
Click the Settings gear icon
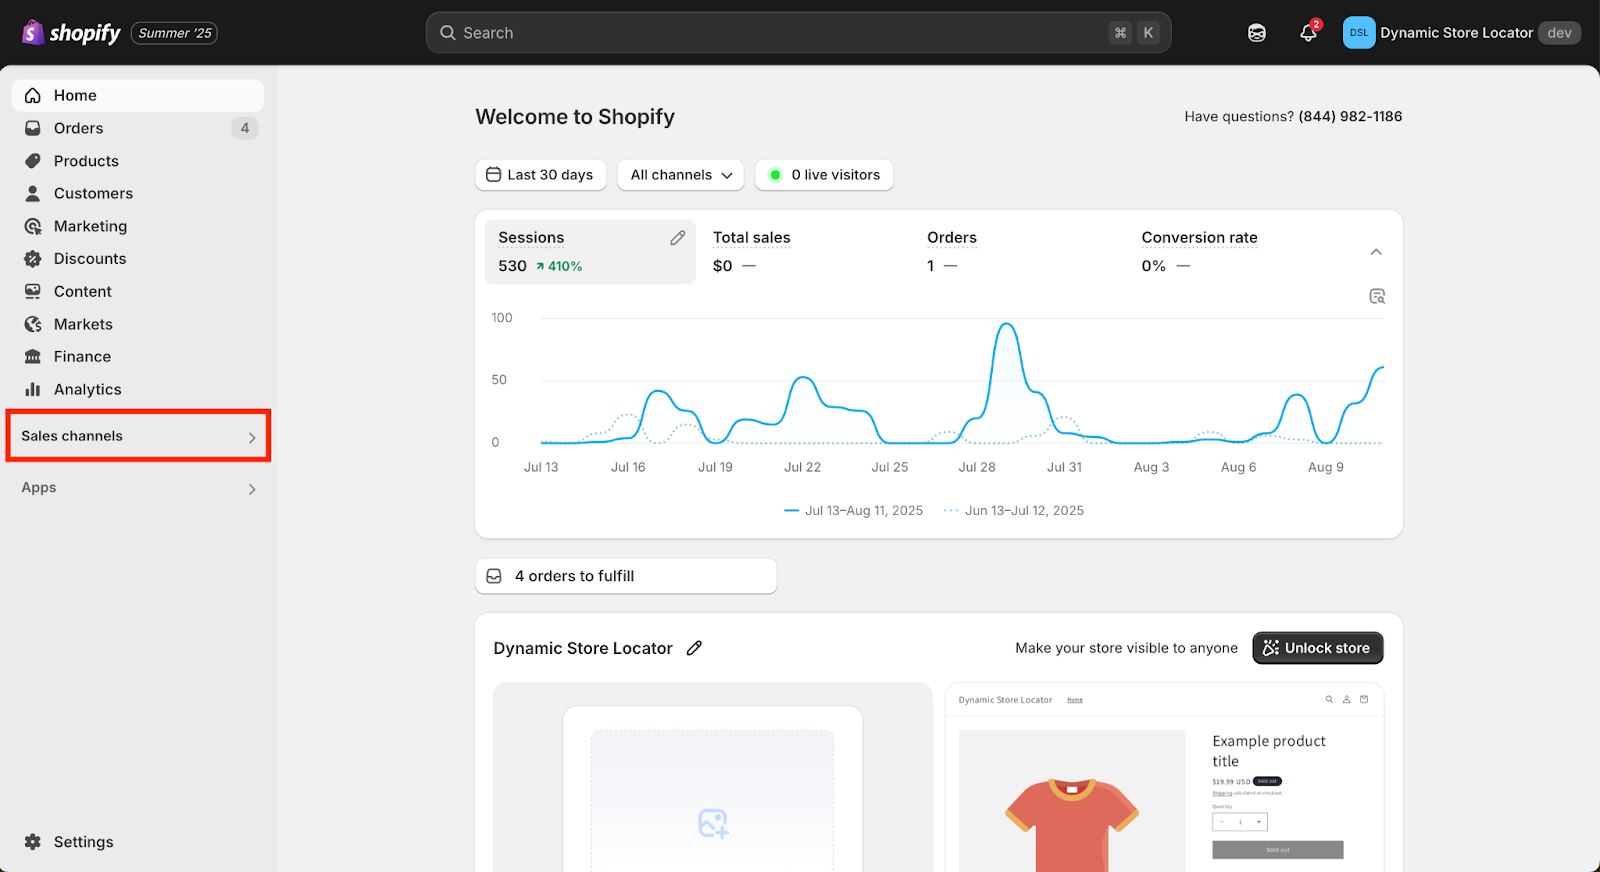[x=33, y=842]
